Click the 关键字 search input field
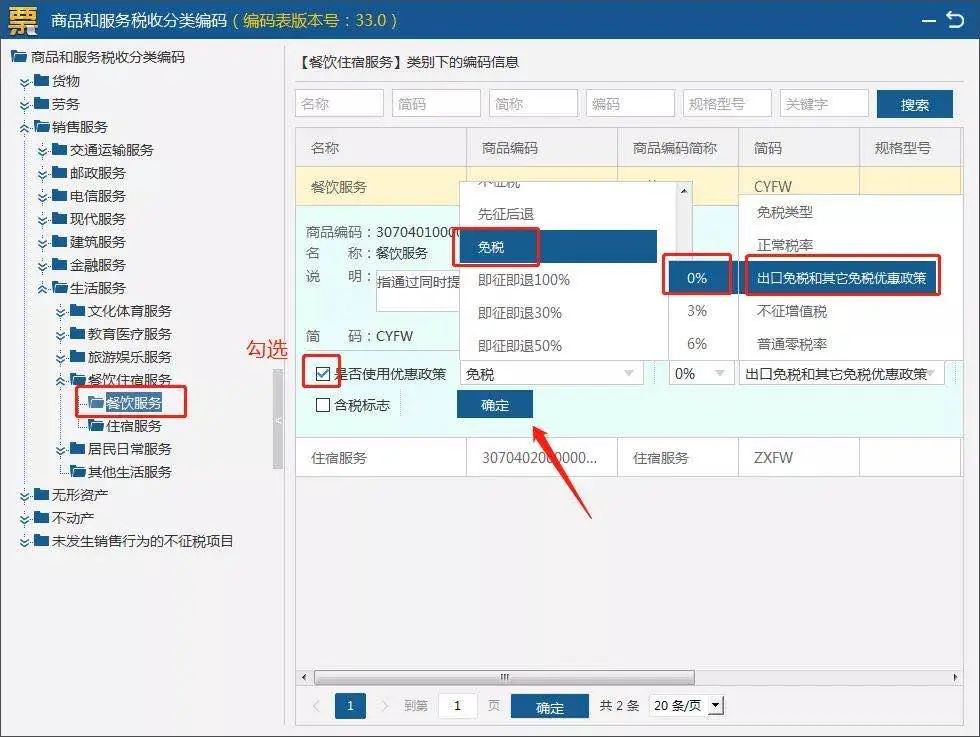This screenshot has height=737, width=980. tap(824, 103)
